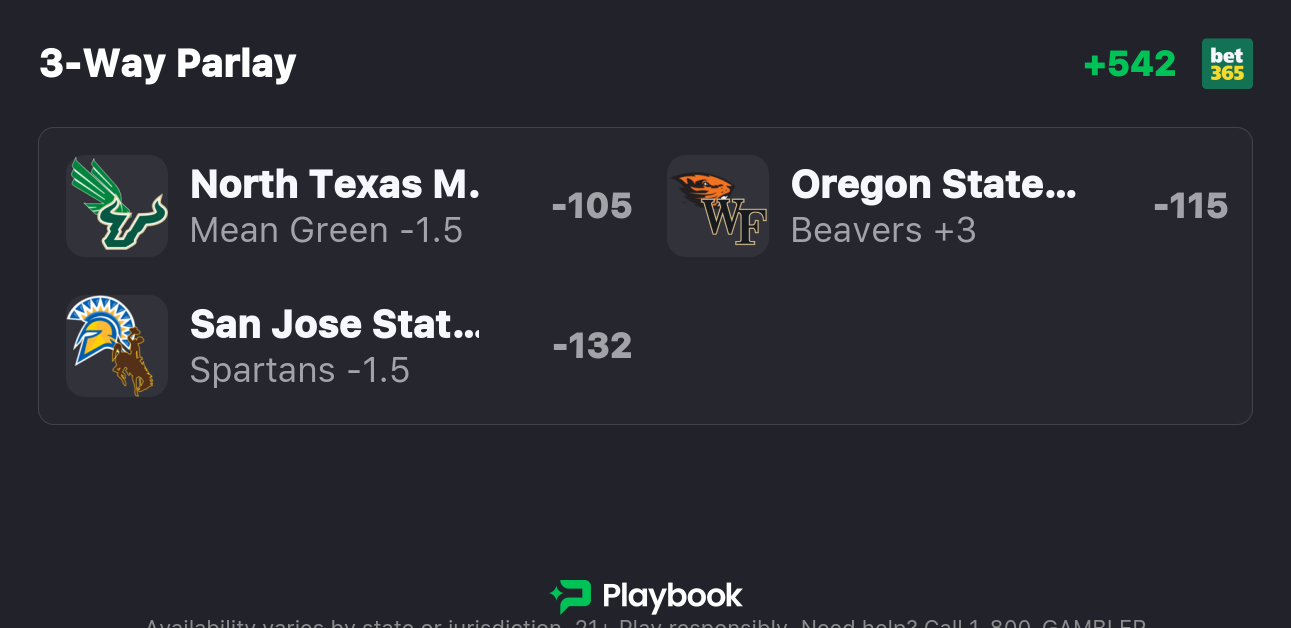Click the -132 odds value
The width and height of the screenshot is (1291, 628).
pos(592,346)
